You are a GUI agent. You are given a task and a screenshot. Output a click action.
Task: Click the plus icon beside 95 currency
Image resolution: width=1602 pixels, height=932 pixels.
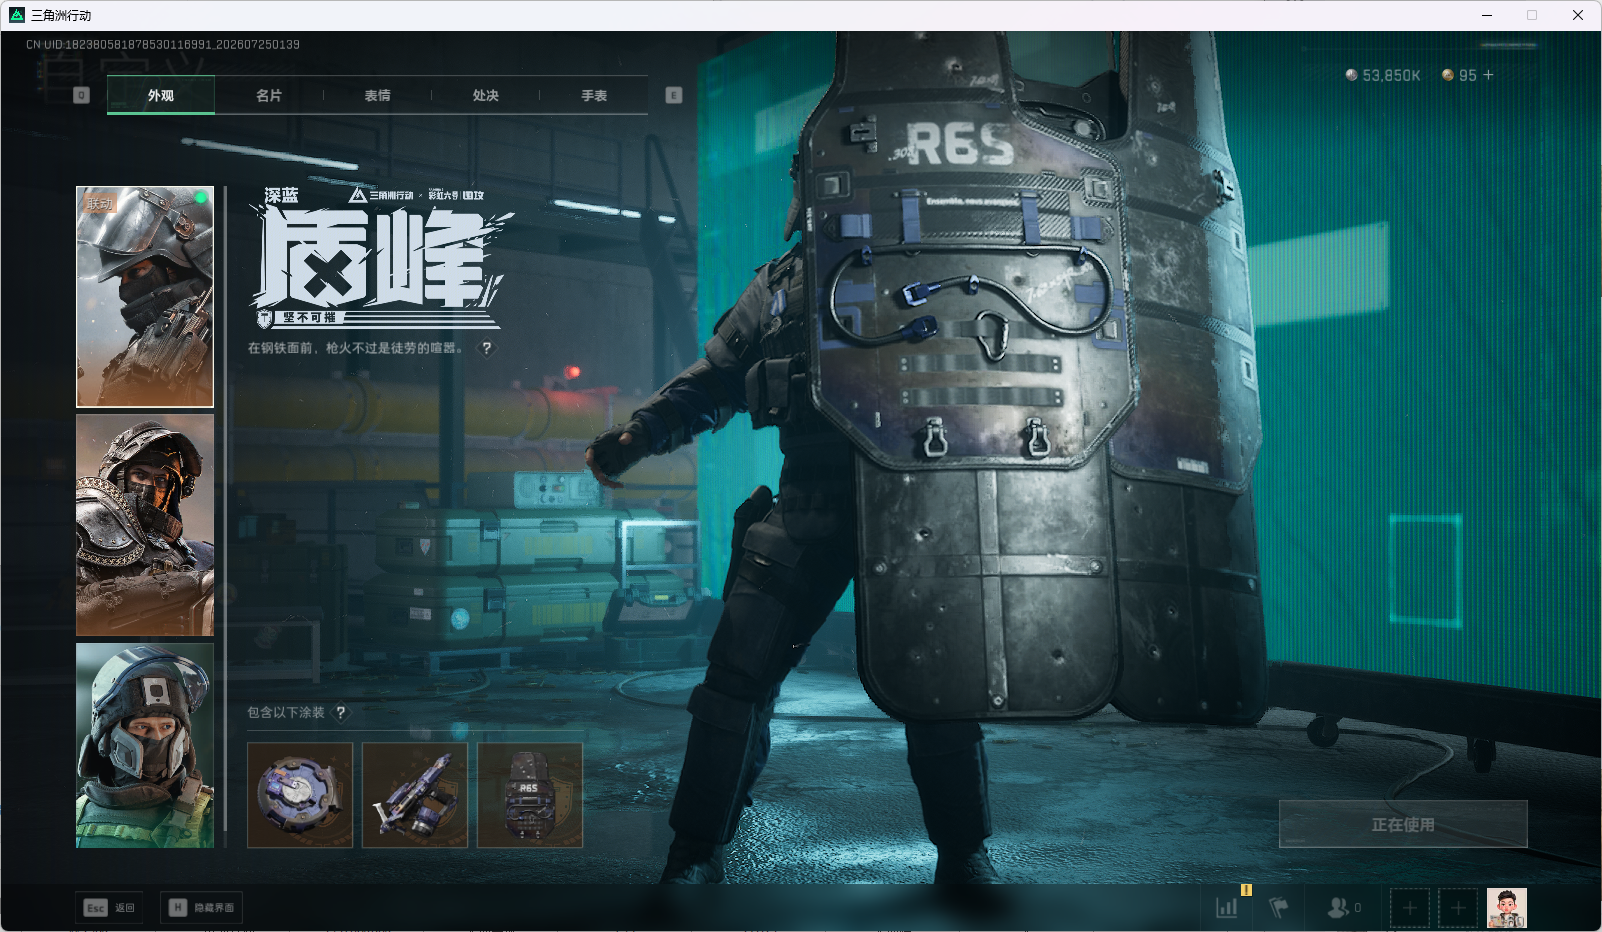[1488, 75]
